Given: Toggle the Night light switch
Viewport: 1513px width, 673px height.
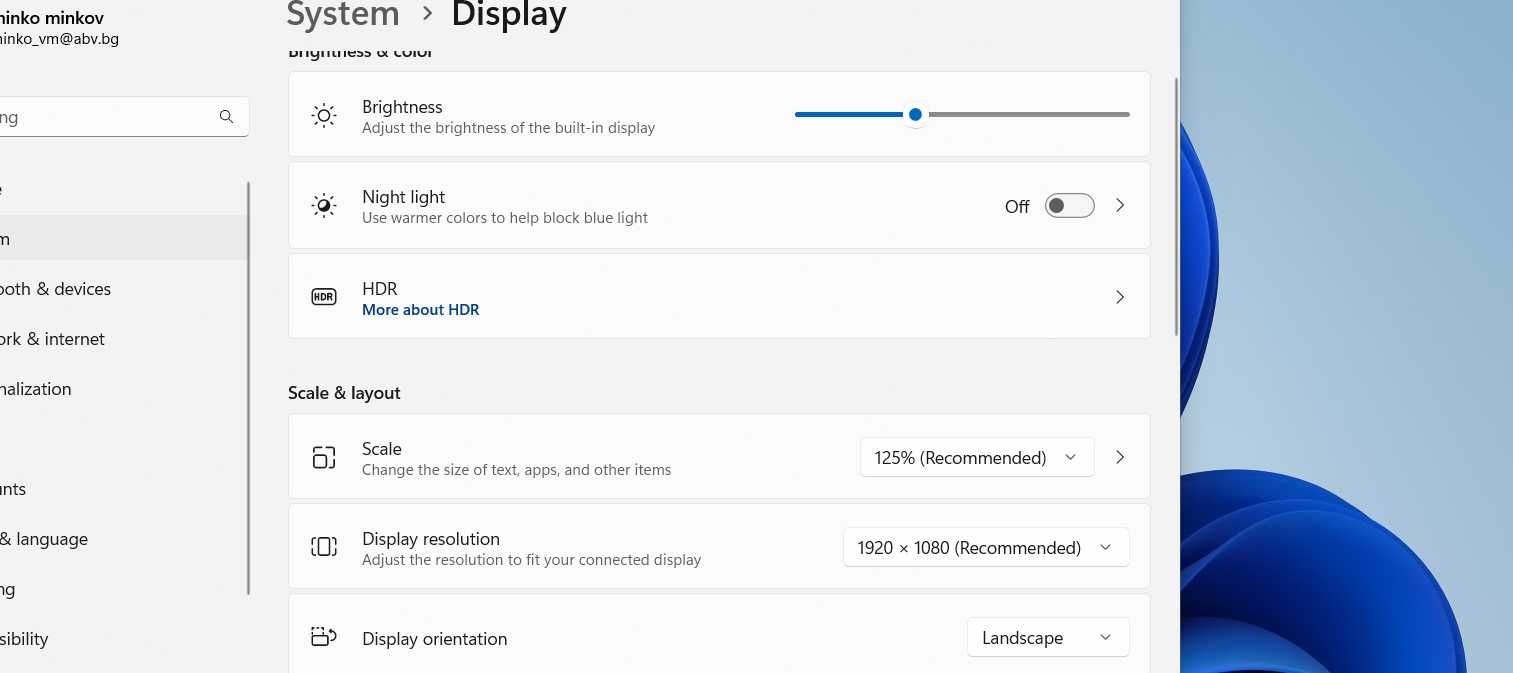Looking at the screenshot, I should tap(1069, 206).
